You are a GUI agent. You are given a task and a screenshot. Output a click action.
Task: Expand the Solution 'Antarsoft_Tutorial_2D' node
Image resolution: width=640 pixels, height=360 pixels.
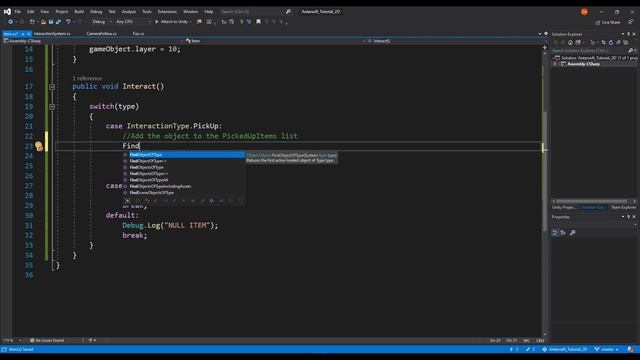pos(554,58)
